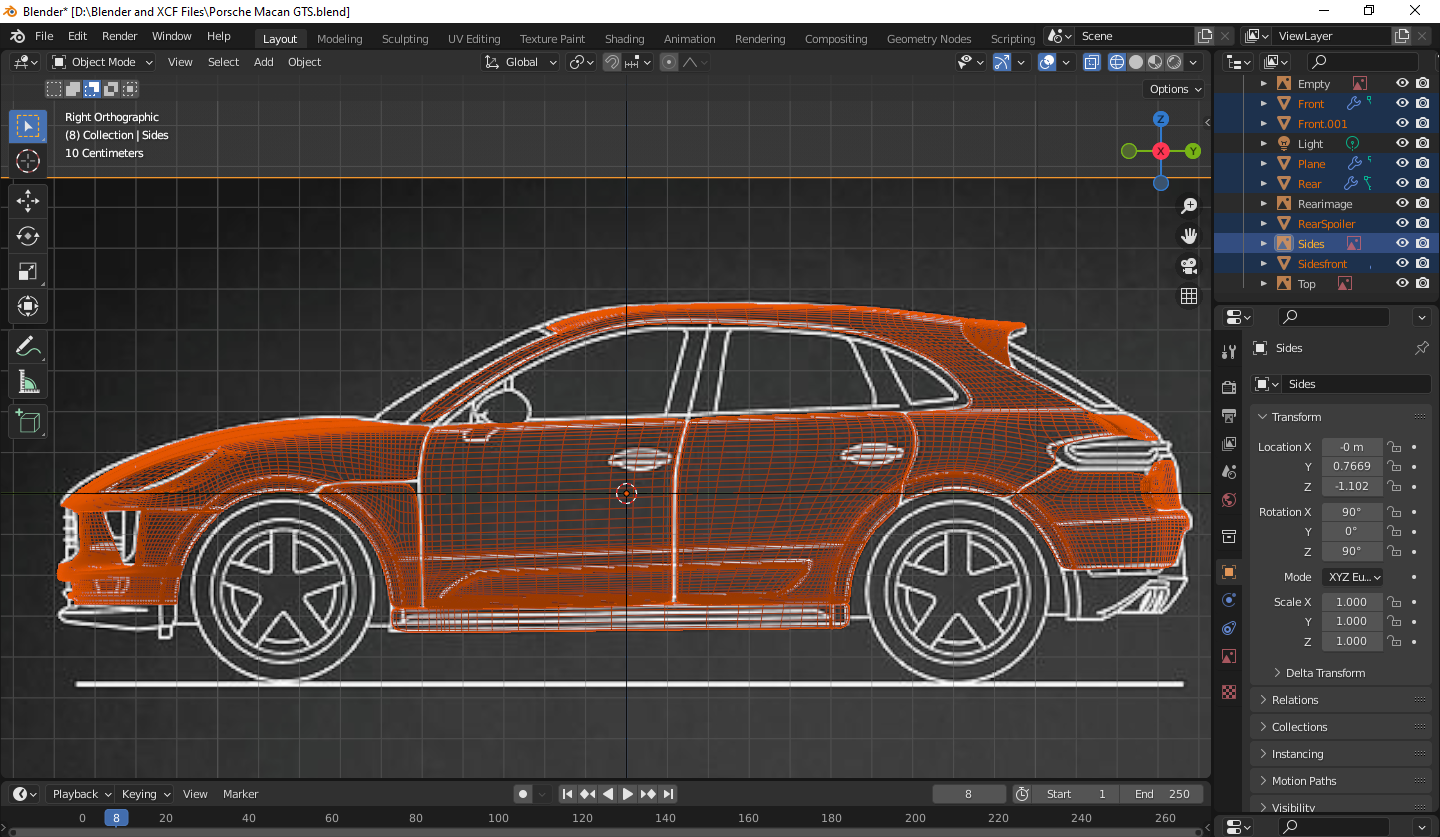
Task: Toggle X-ray mode in viewport header
Action: coord(1092,62)
